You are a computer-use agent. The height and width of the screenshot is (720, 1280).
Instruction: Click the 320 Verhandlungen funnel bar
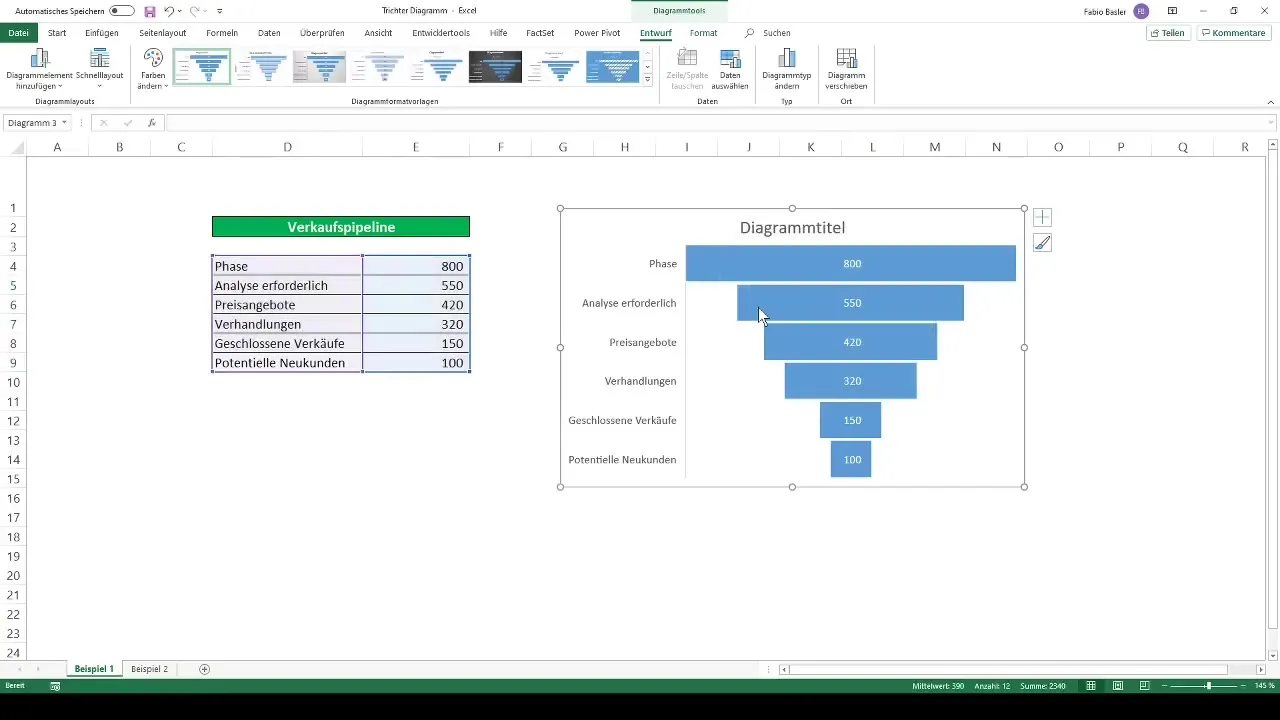(851, 381)
